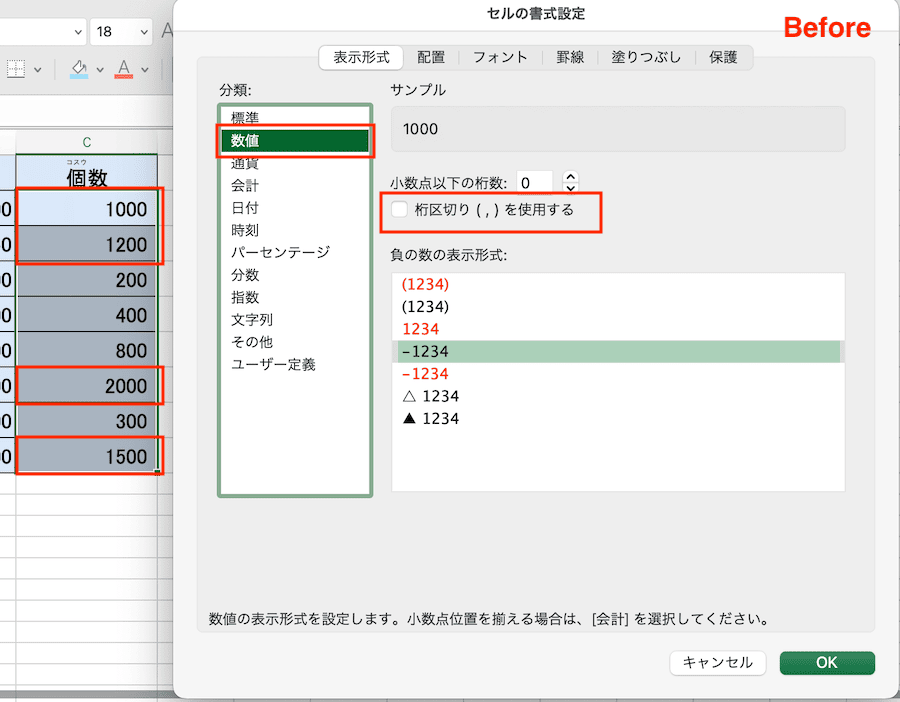Click the font color A icon
This screenshot has width=900, height=702.
point(124,69)
